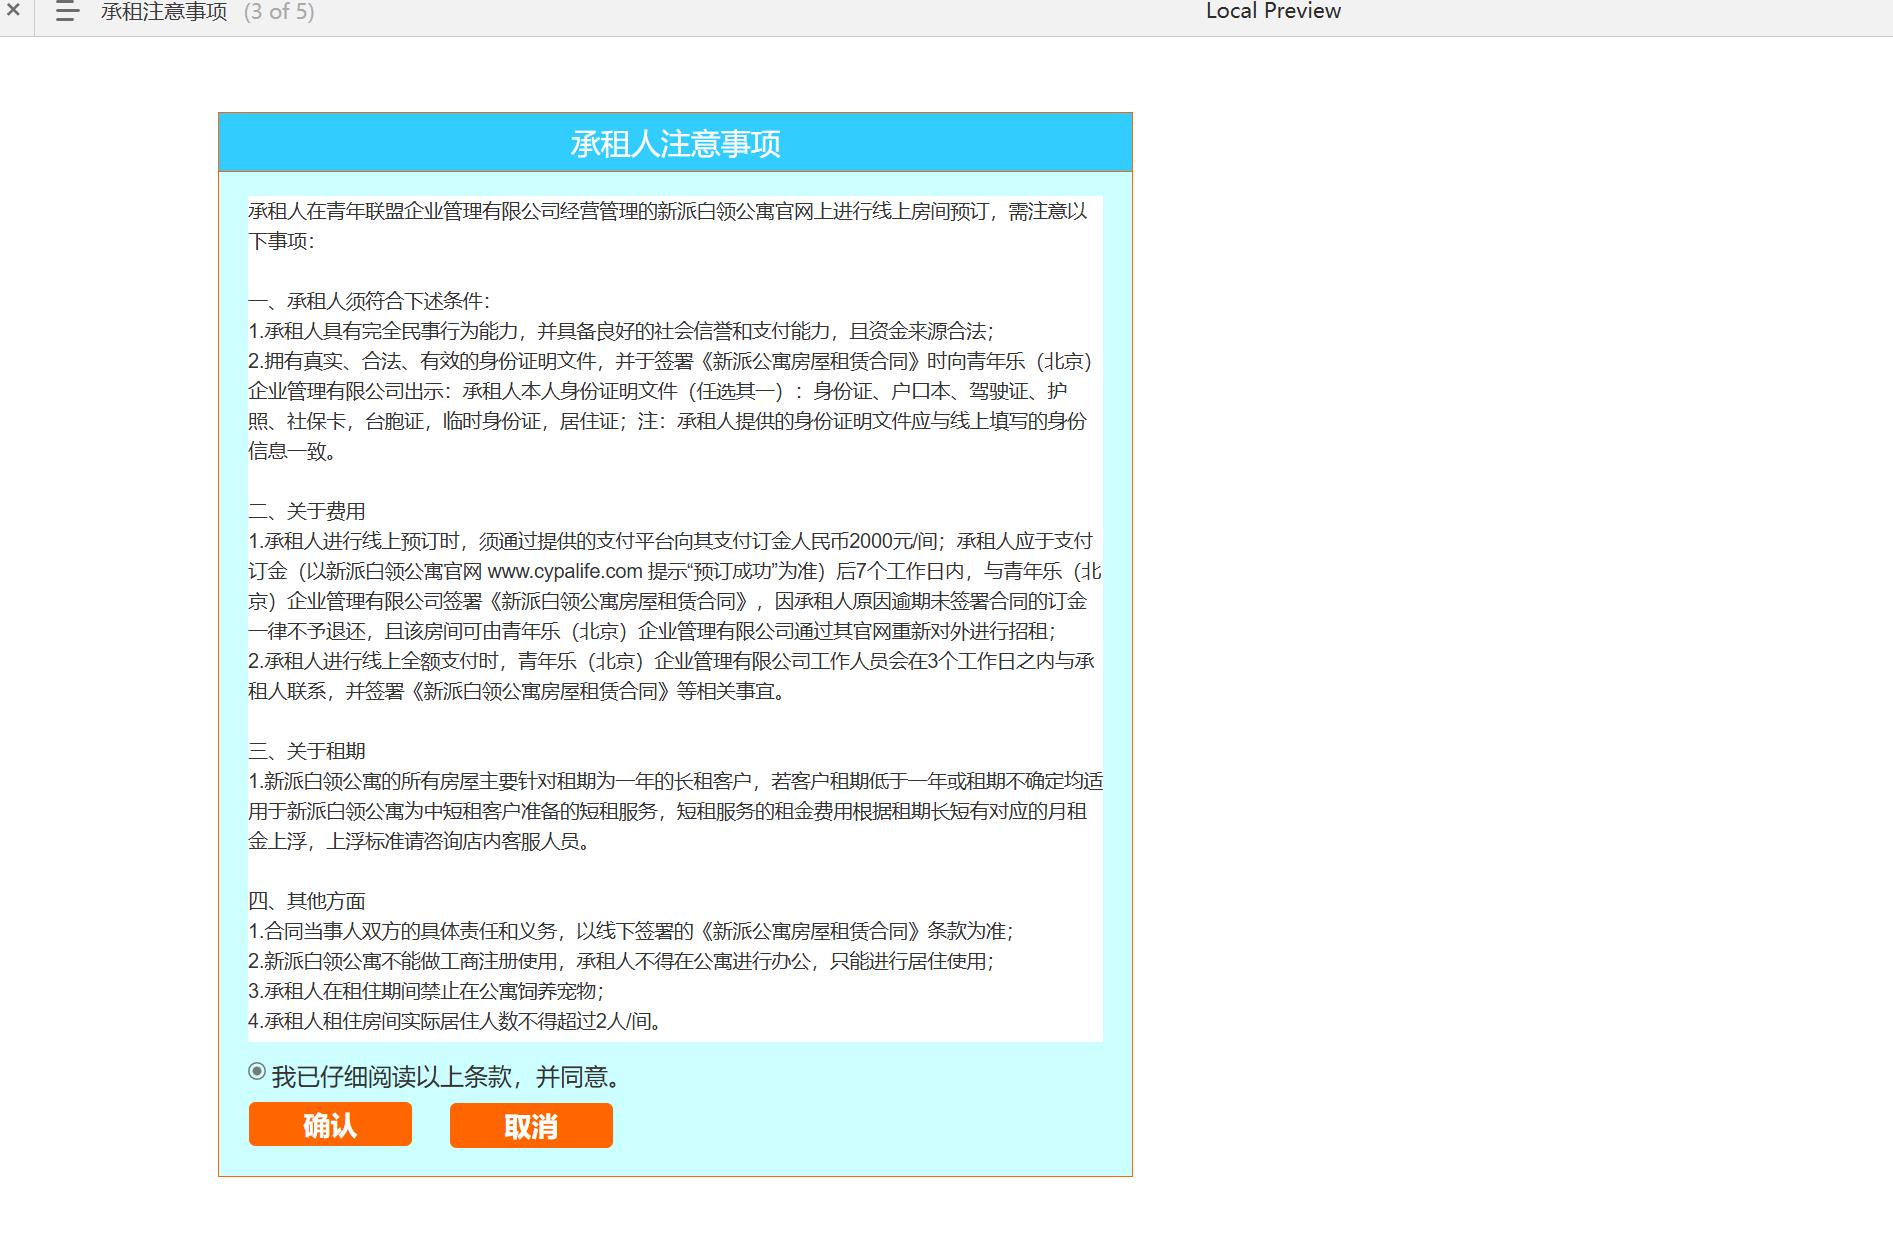Click the www.cypalife.com website text
1893x1245 pixels.
[564, 571]
